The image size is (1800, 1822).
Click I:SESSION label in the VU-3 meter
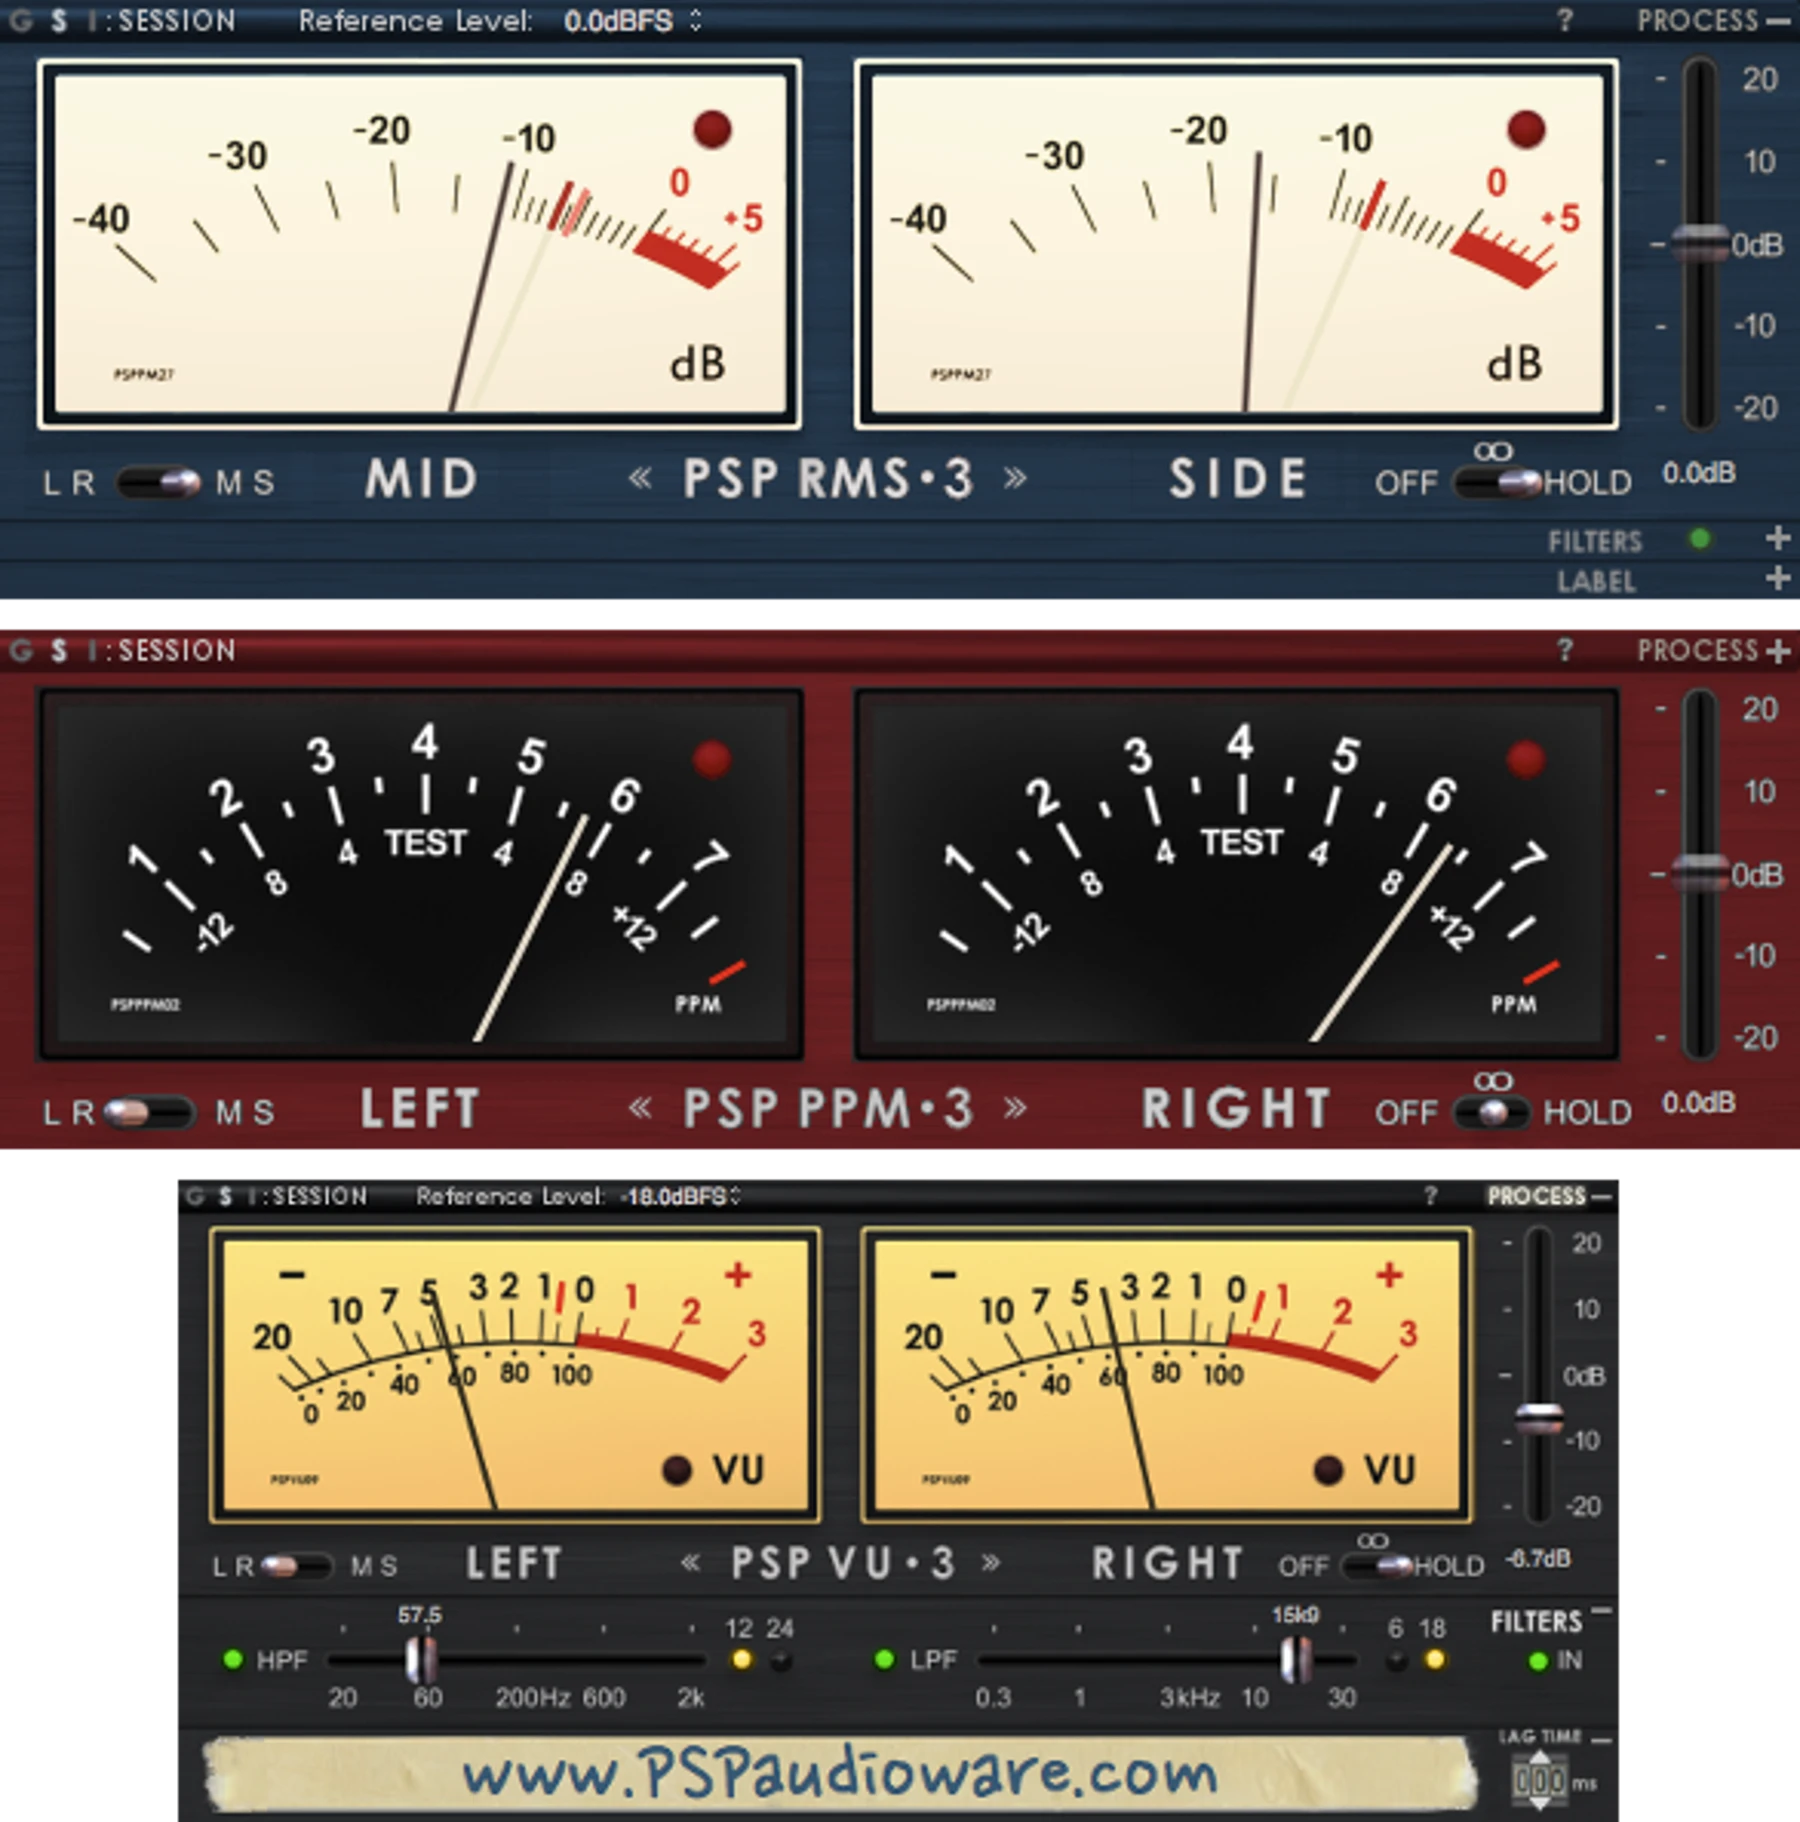click(309, 1196)
